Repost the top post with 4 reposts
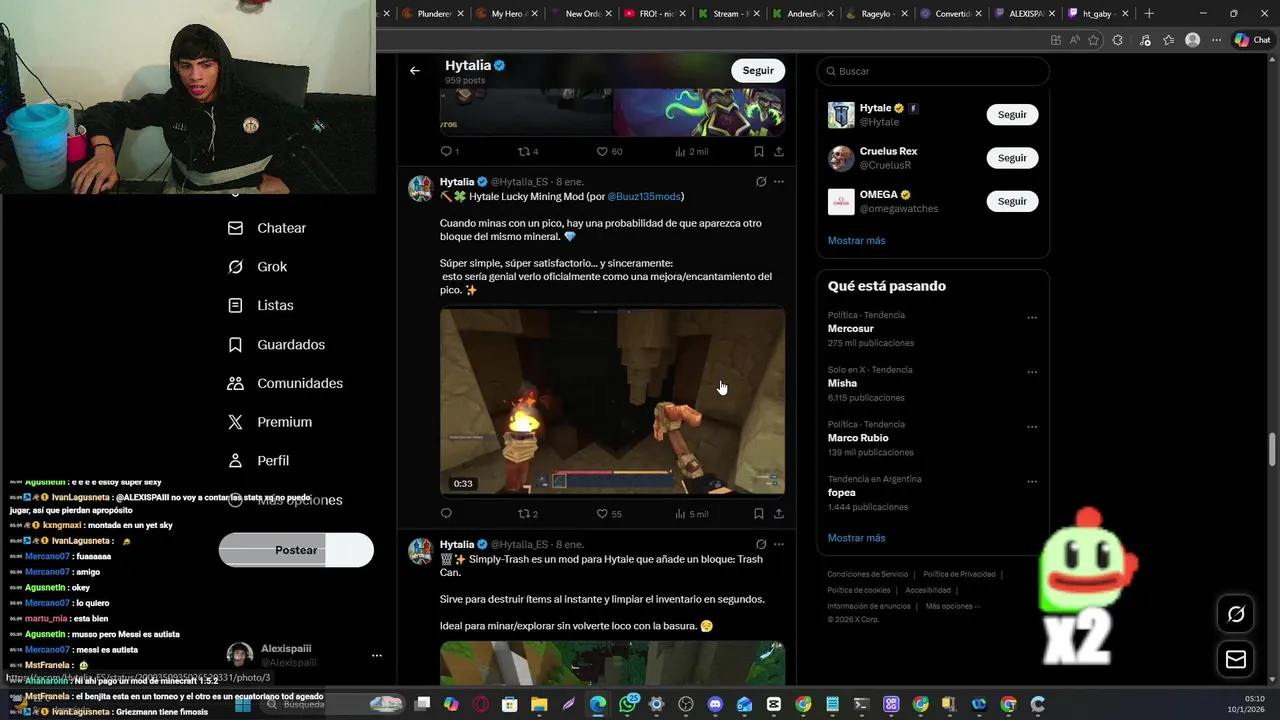This screenshot has height=720, width=1280. 527,152
